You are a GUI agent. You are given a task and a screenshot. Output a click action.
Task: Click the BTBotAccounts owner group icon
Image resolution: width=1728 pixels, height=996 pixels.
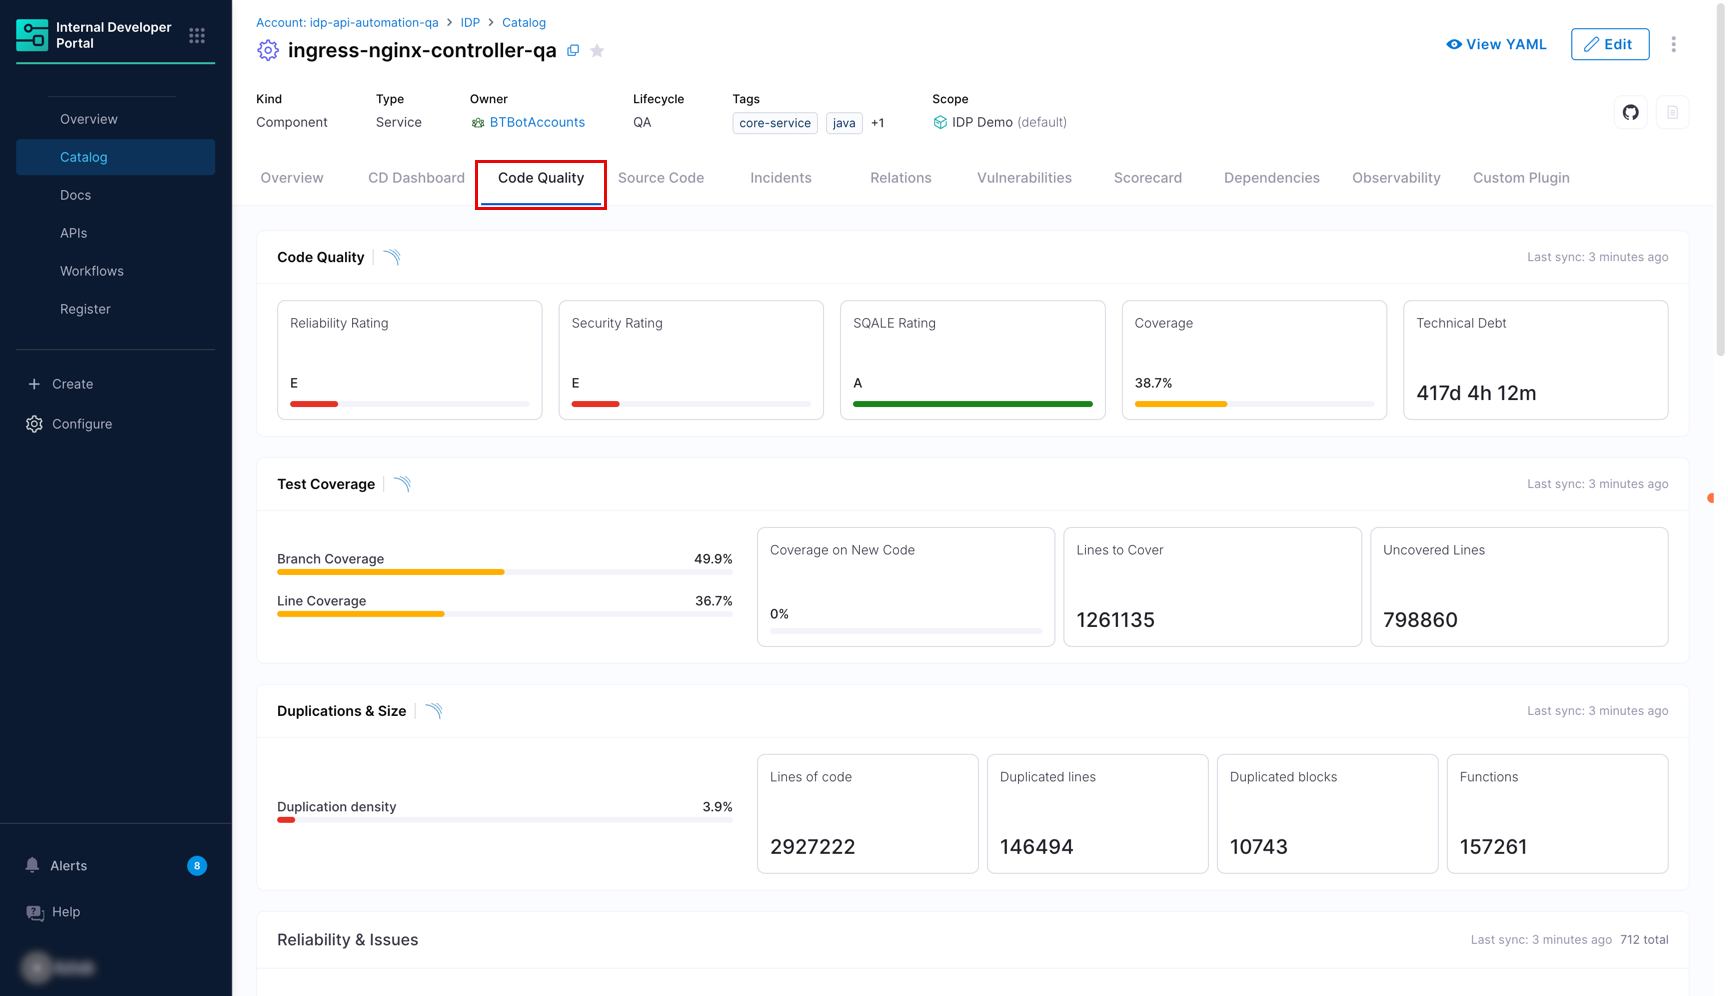coord(477,123)
